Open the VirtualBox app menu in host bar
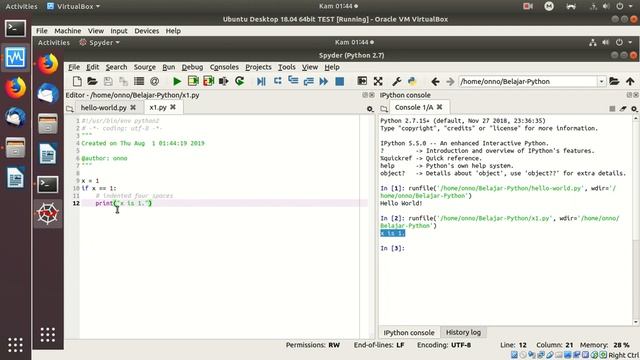The image size is (640, 360). (73, 7)
